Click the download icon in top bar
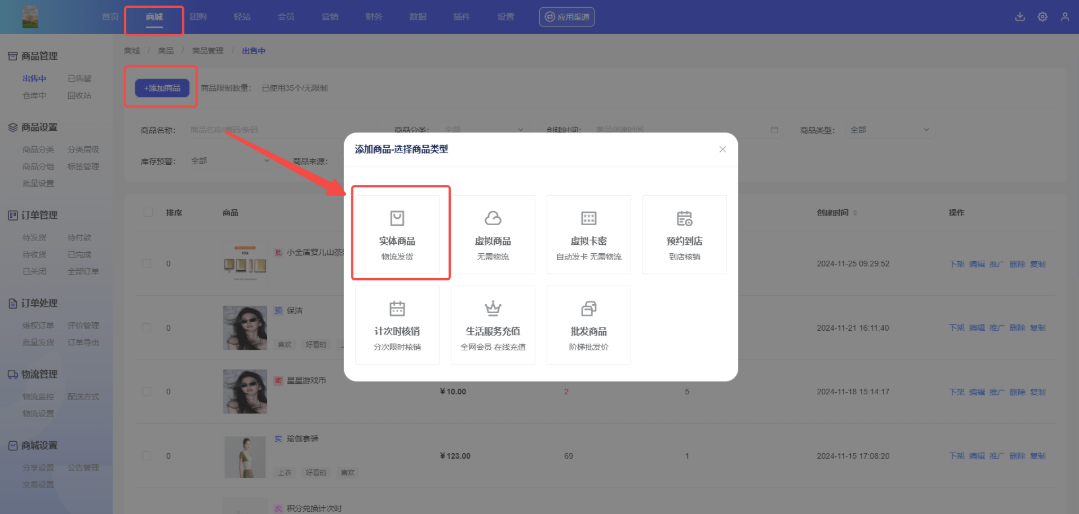 (1020, 17)
